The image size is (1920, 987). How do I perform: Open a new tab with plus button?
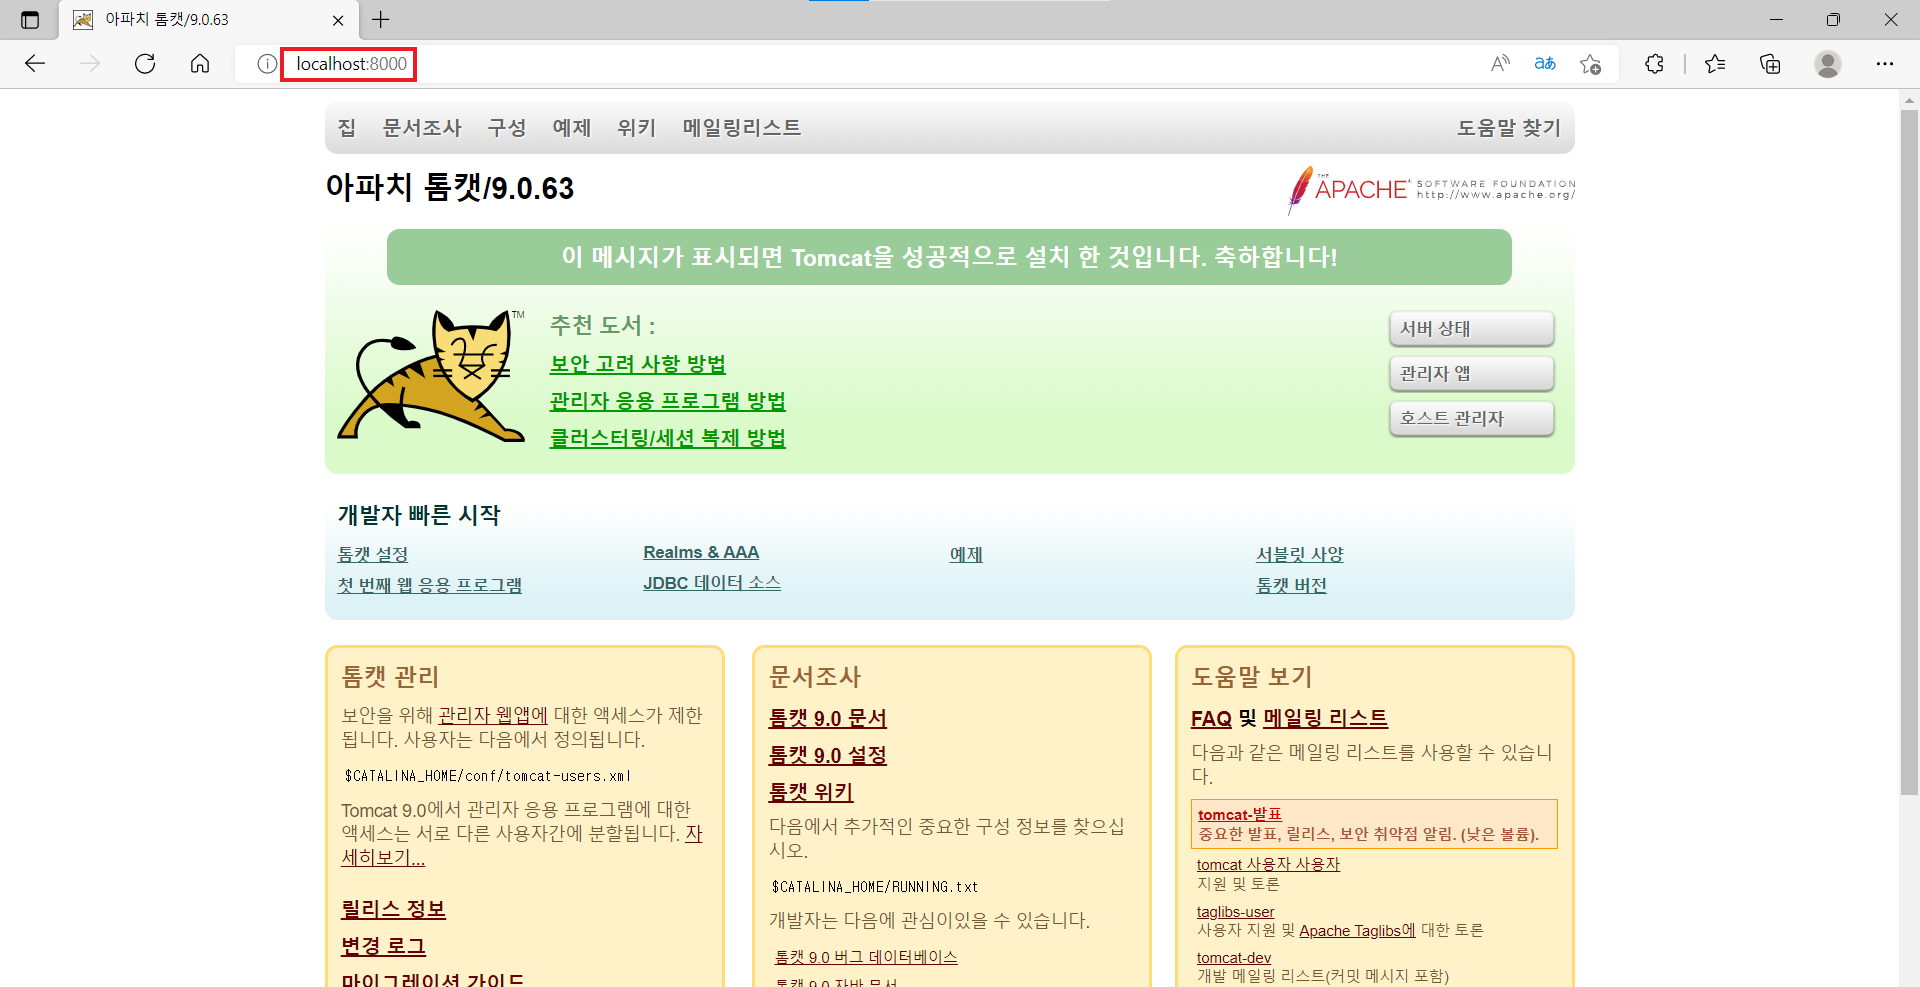point(381,20)
